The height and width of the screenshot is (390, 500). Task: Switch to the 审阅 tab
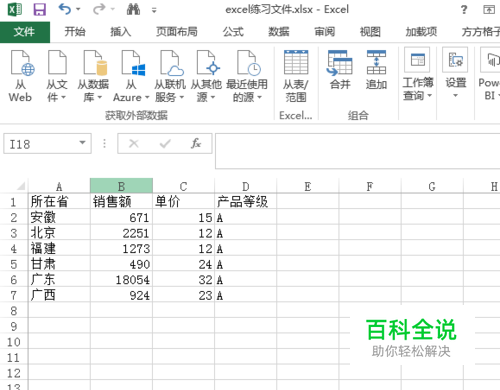[x=324, y=32]
